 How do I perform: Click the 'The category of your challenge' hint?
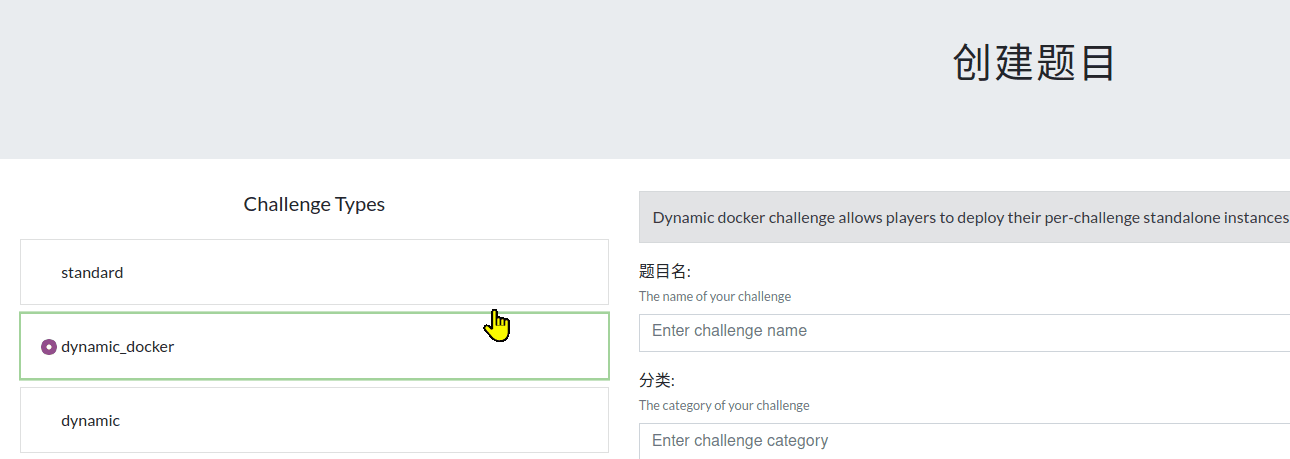tap(724, 406)
